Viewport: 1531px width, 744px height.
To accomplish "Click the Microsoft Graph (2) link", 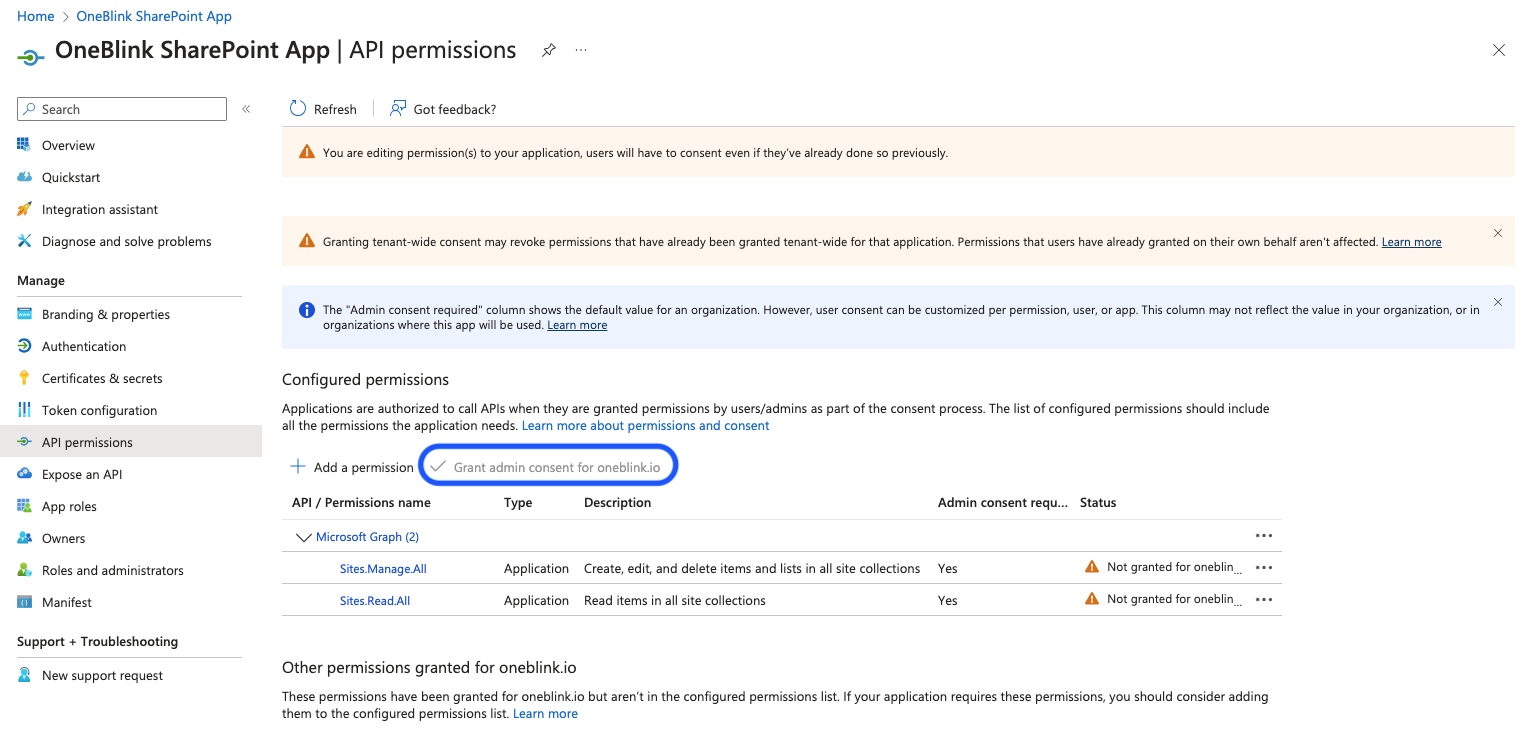I will 367,537.
